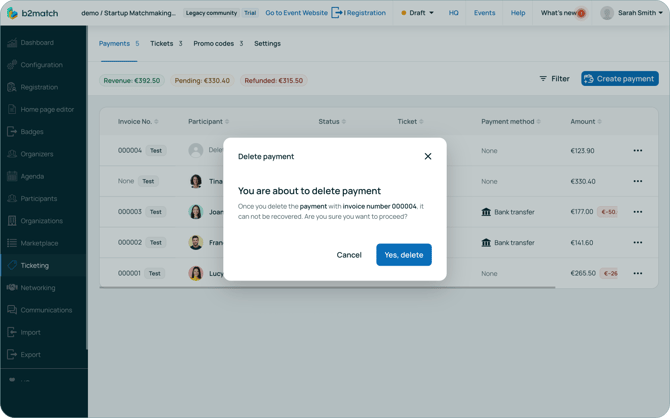Click the Bank transfer icon in the 000002 row
Viewport: 670px width, 418px height.
click(486, 242)
